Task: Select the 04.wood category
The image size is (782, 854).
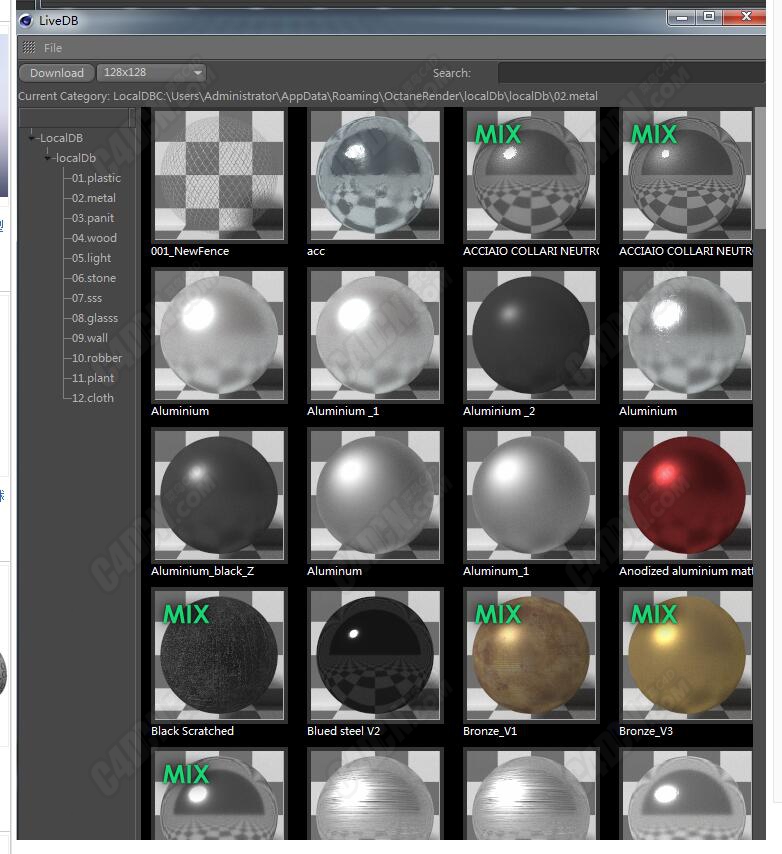Action: point(94,238)
